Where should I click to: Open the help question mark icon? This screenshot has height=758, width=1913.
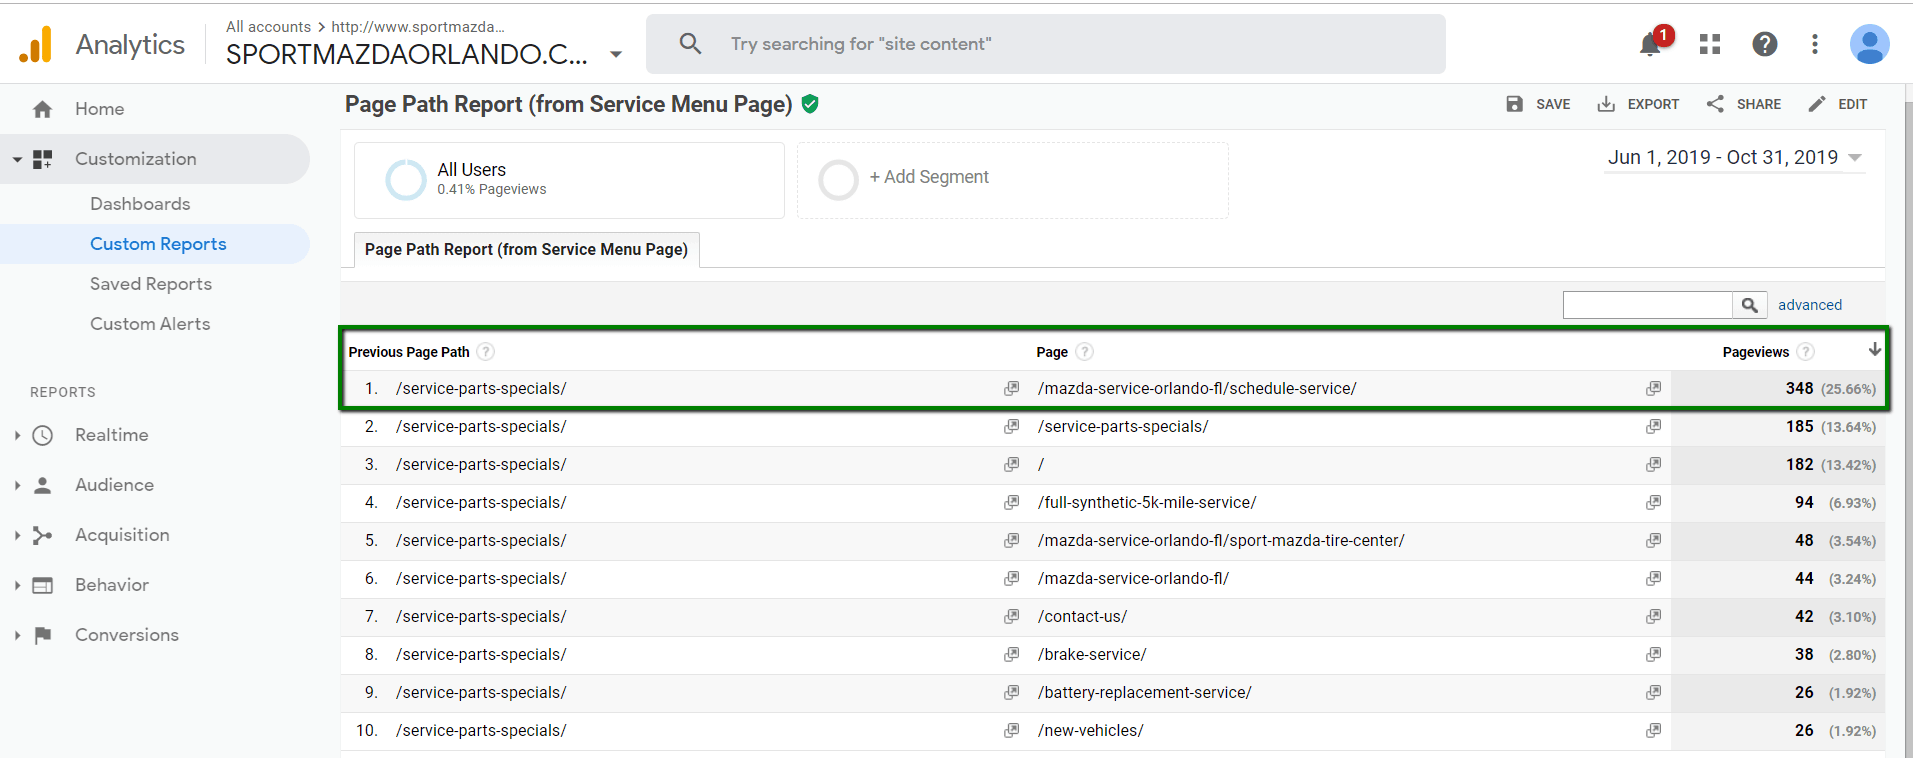pyautogui.click(x=1765, y=44)
